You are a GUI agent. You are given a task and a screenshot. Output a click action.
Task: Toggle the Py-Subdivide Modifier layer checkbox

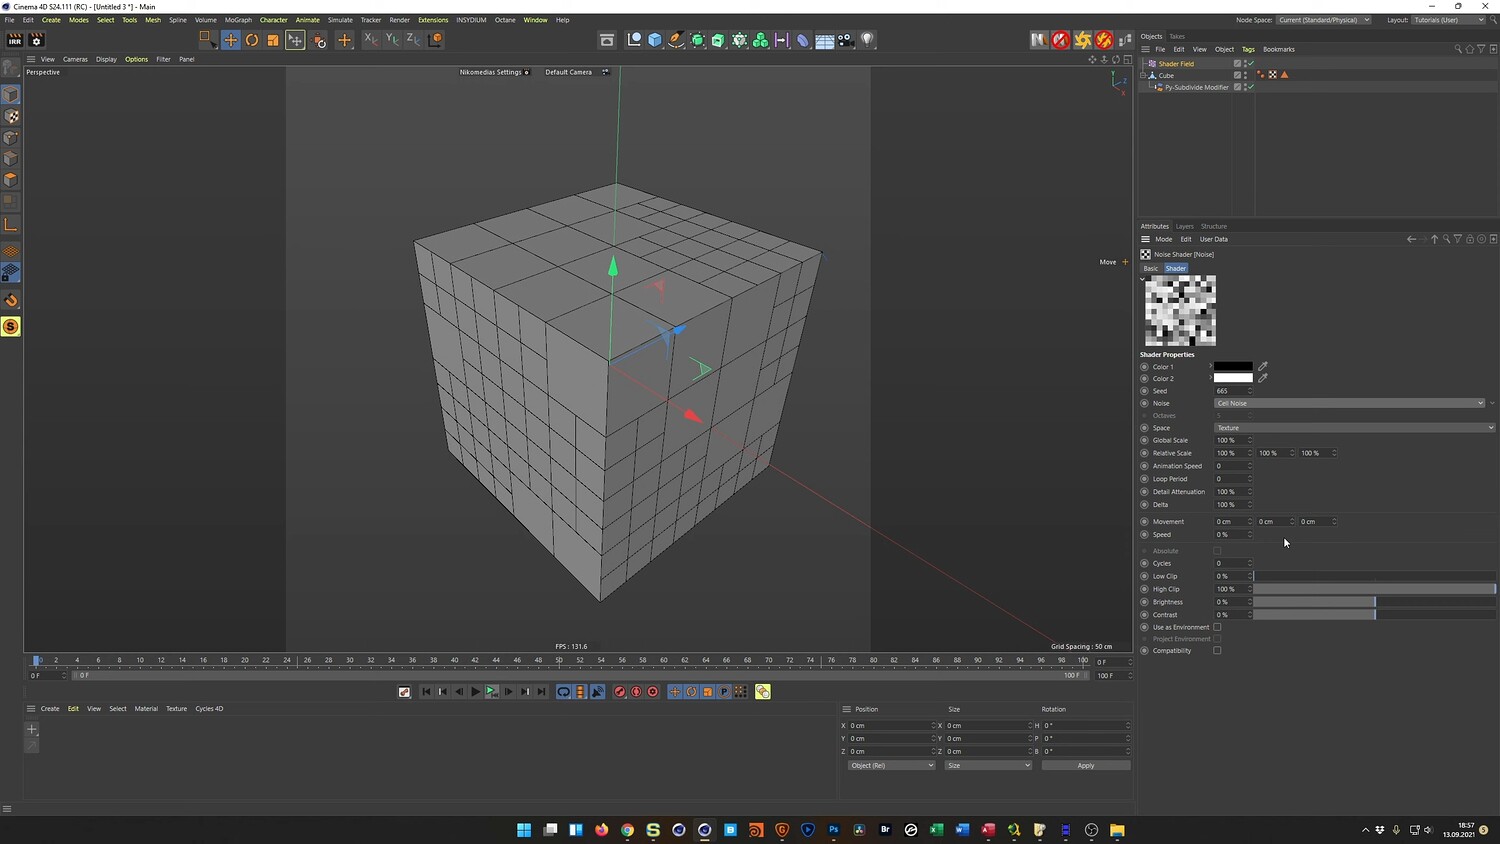coord(1237,87)
